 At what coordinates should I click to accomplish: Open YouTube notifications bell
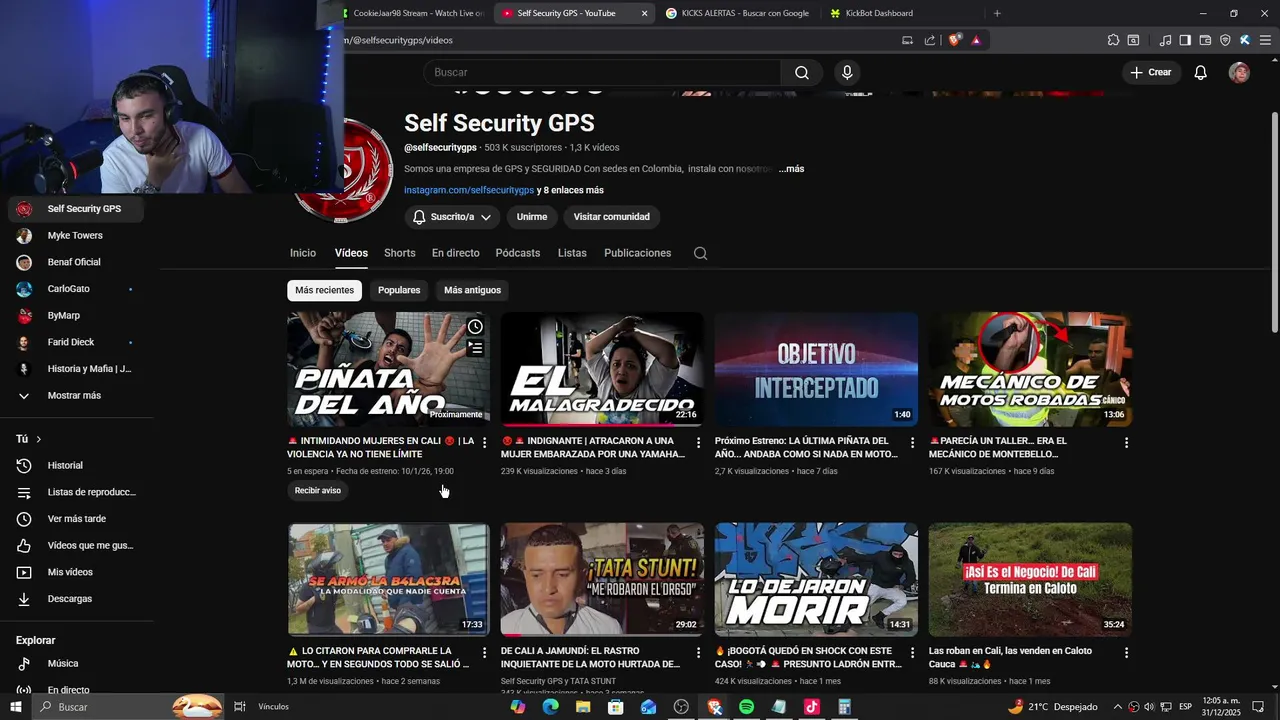coord(1200,72)
